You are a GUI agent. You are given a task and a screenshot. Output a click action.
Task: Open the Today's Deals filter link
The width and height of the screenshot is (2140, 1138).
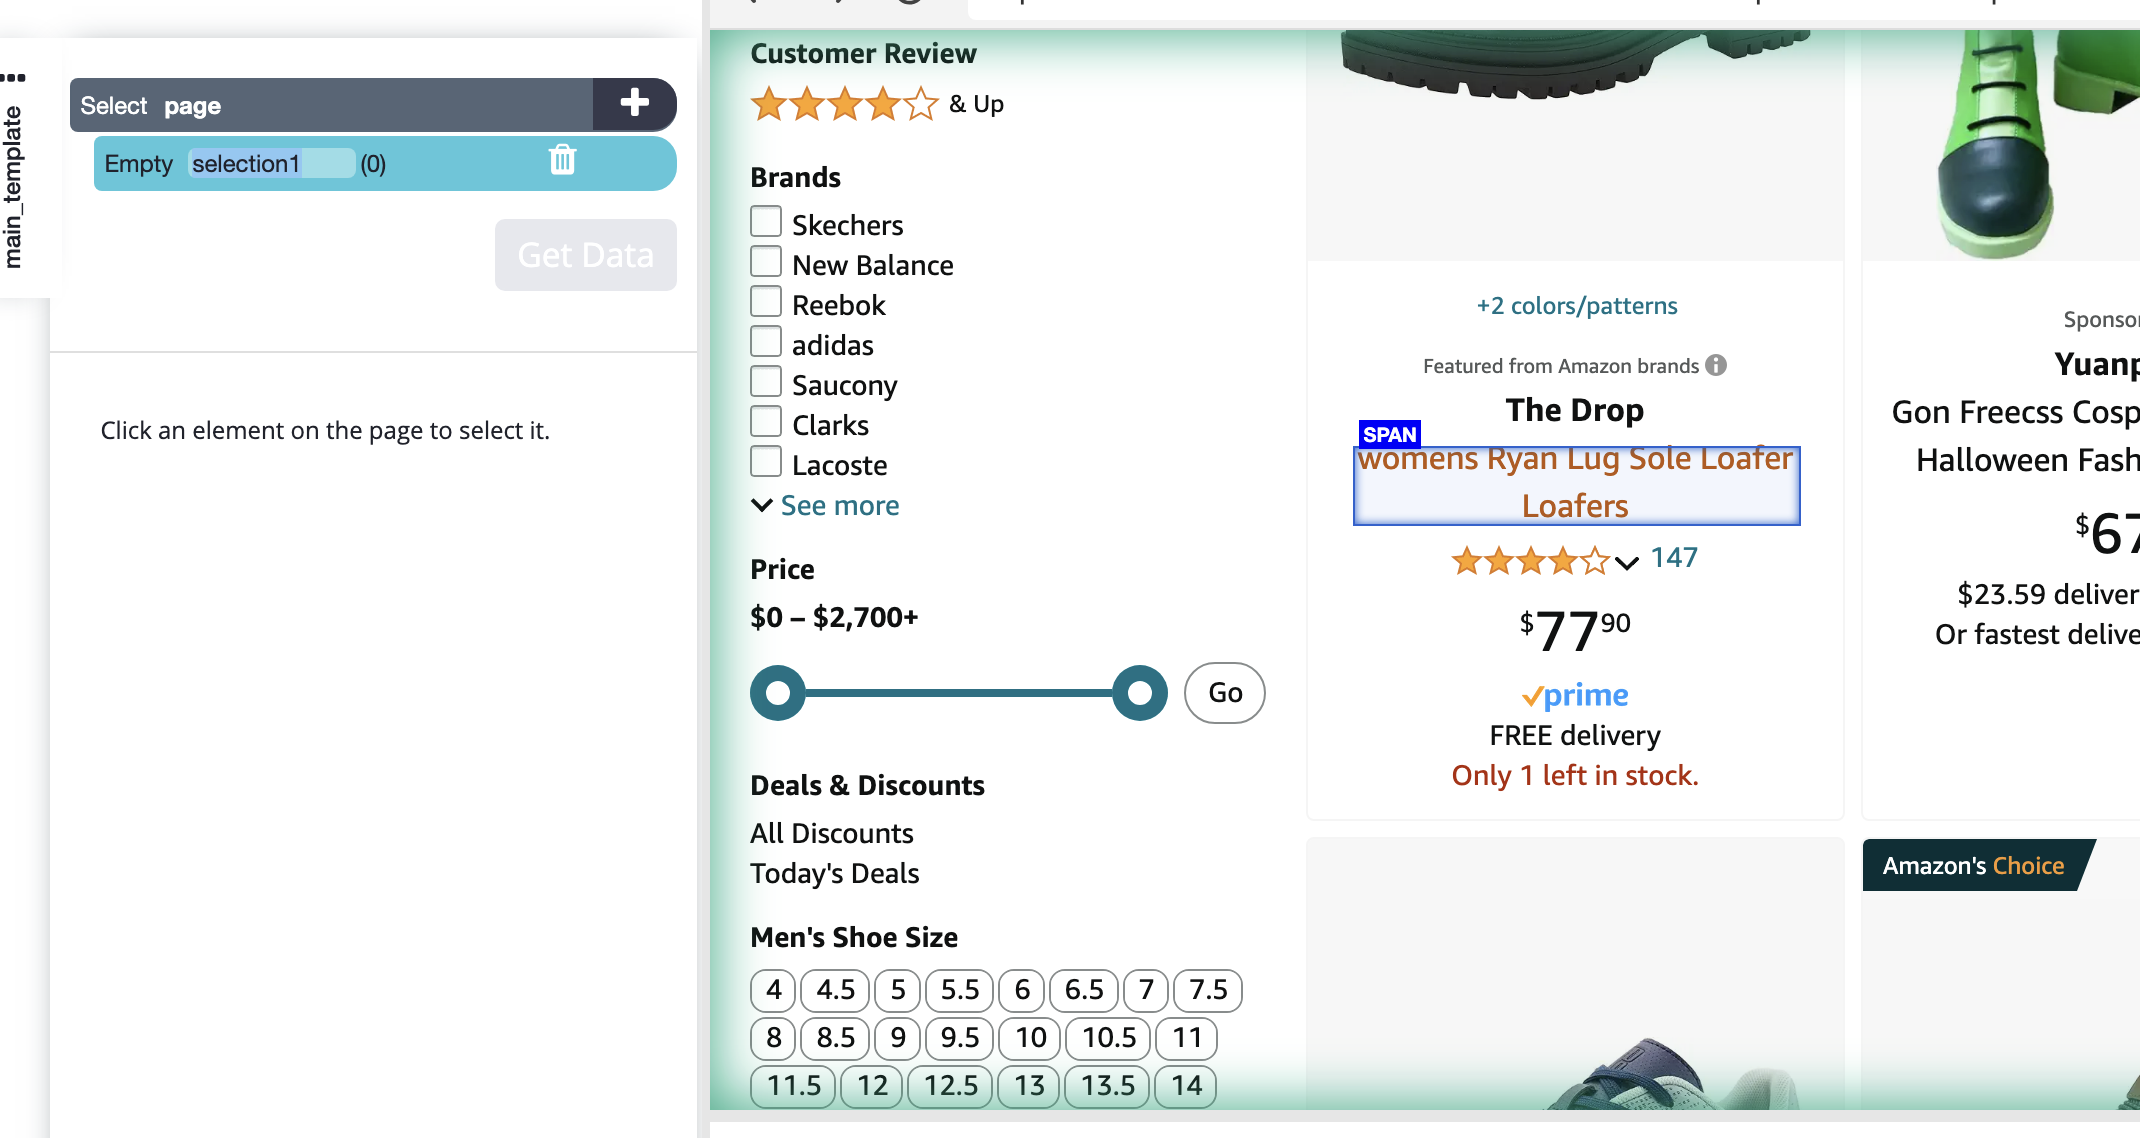(x=834, y=873)
